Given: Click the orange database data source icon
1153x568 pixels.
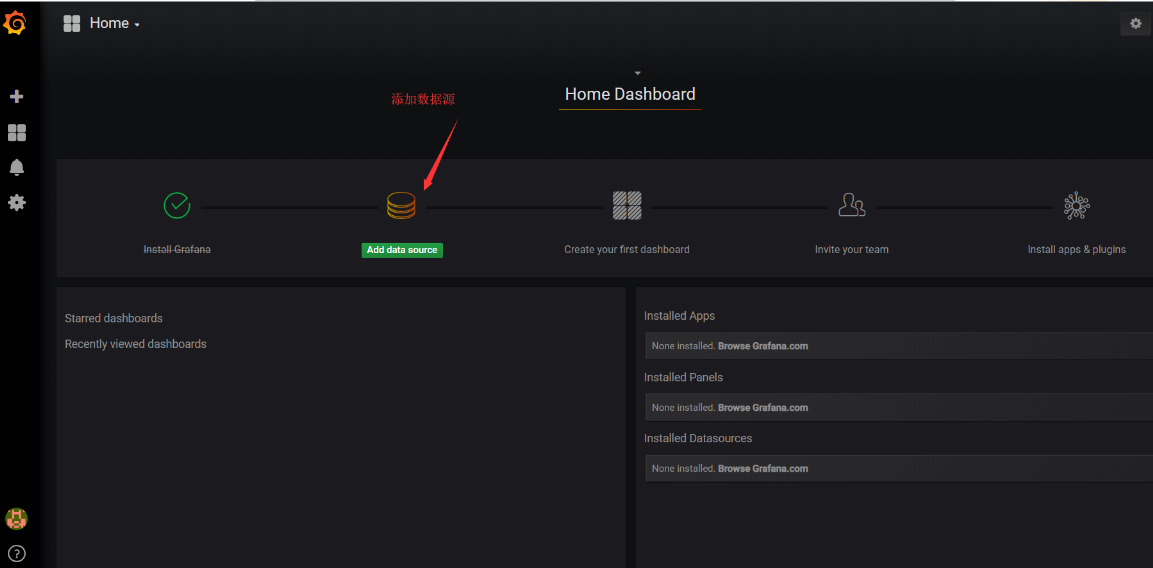Looking at the screenshot, I should tap(401, 206).
